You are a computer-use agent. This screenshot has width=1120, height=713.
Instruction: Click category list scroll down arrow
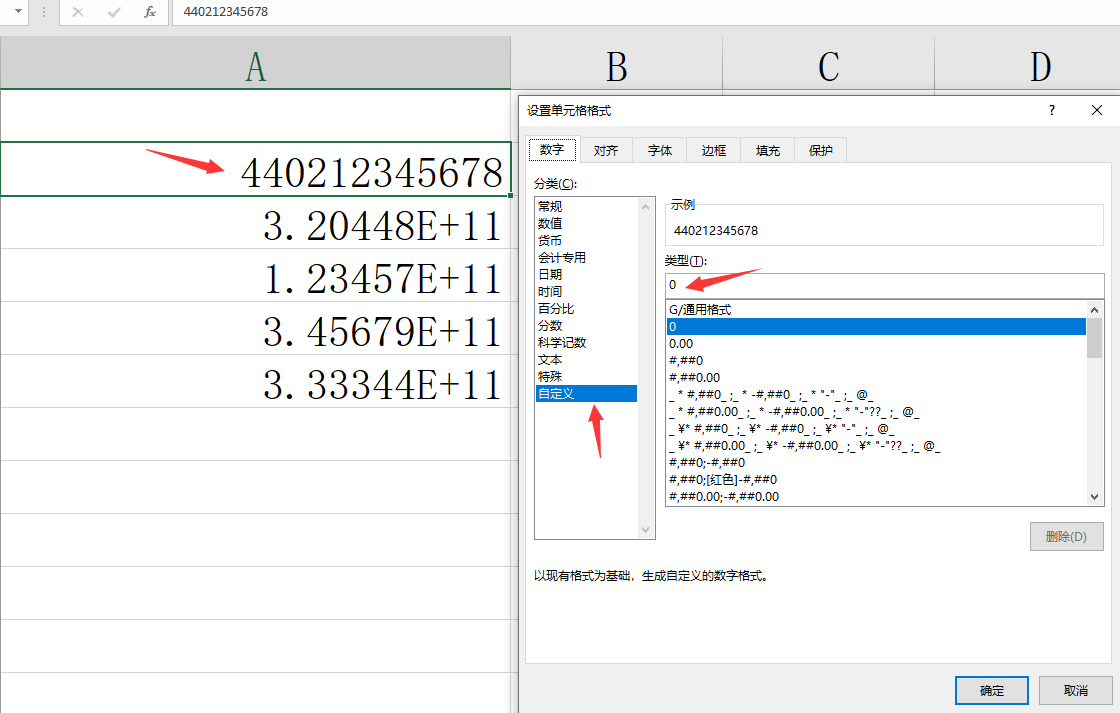[x=645, y=529]
